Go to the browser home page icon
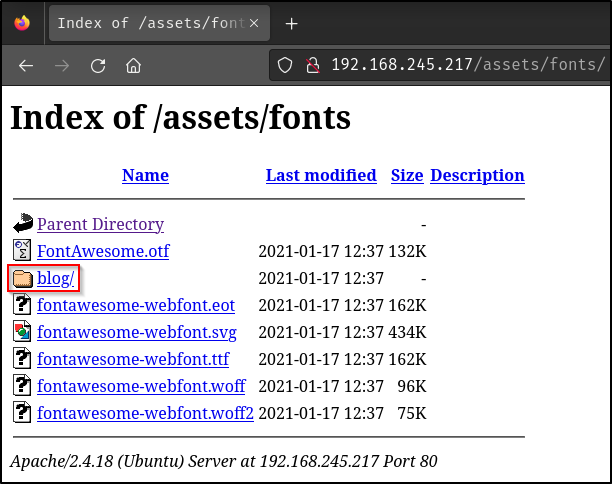The height and width of the screenshot is (484, 612). coord(133,66)
